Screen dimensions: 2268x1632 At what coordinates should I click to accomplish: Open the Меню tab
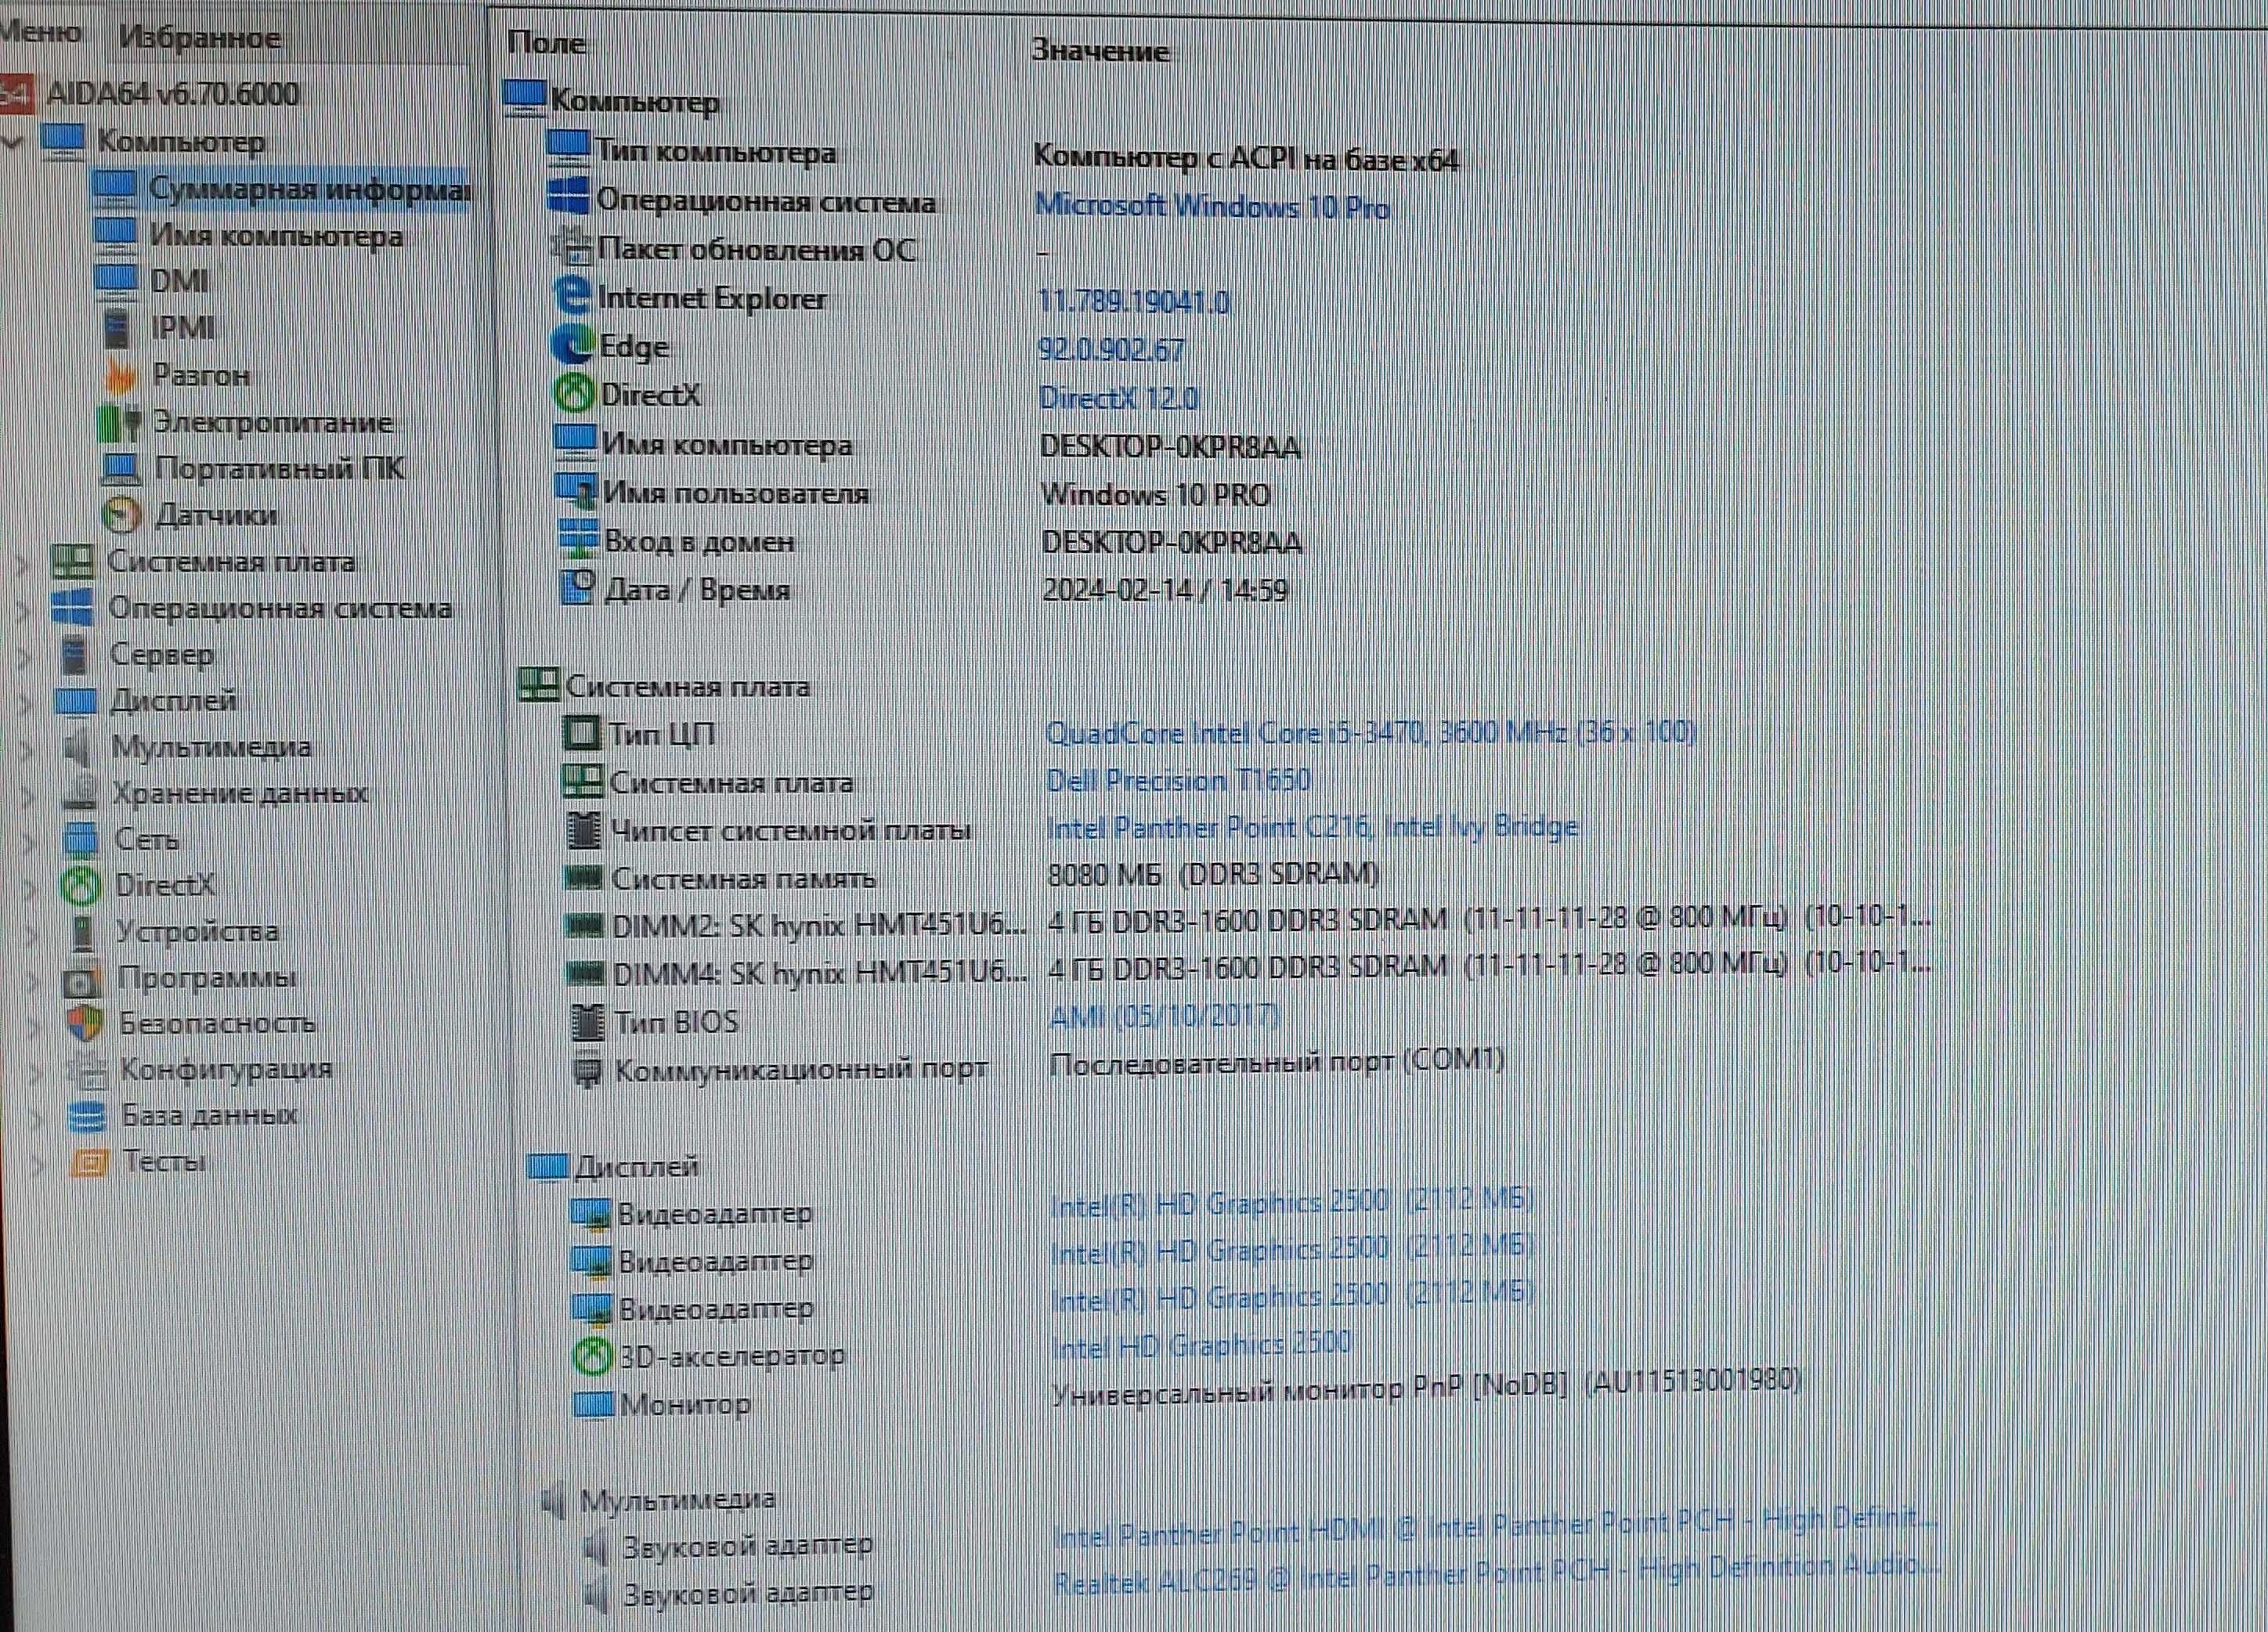[x=40, y=33]
